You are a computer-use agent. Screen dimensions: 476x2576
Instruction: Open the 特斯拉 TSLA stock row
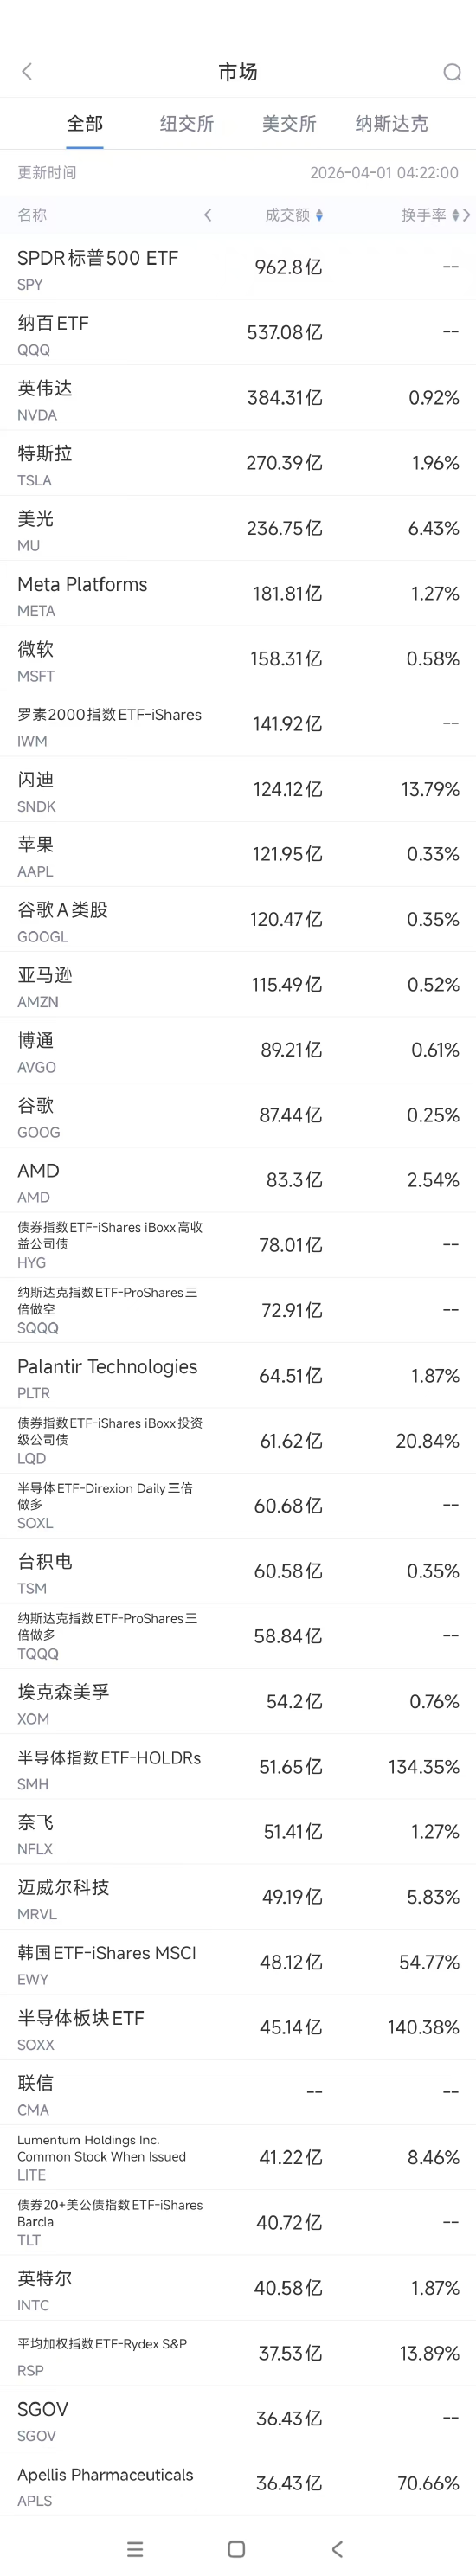tap(238, 463)
